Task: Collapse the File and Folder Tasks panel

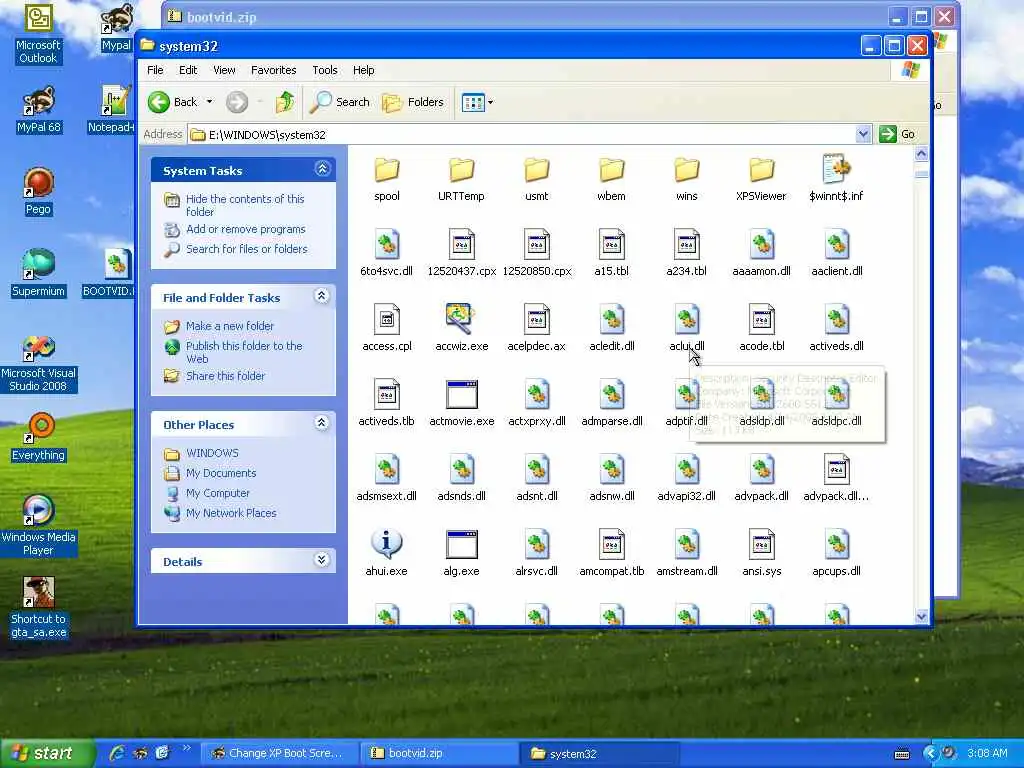Action: click(x=321, y=296)
